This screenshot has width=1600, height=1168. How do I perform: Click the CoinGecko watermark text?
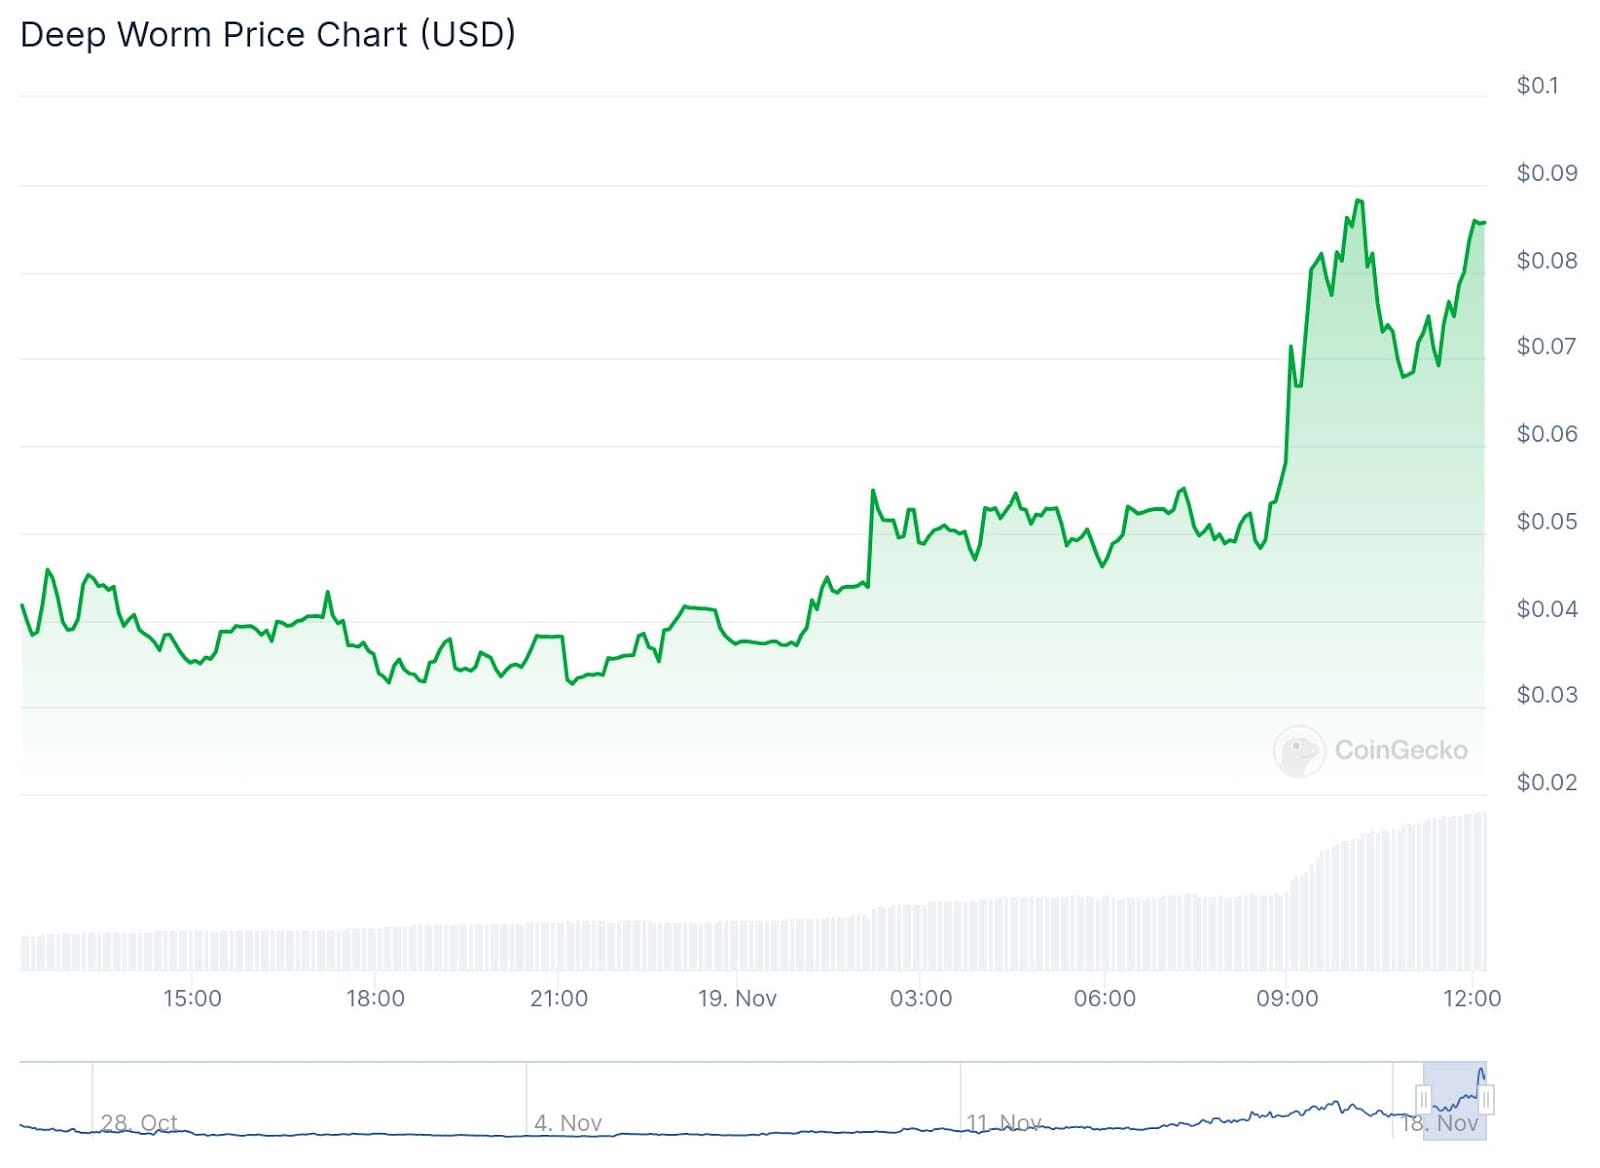pos(1401,750)
